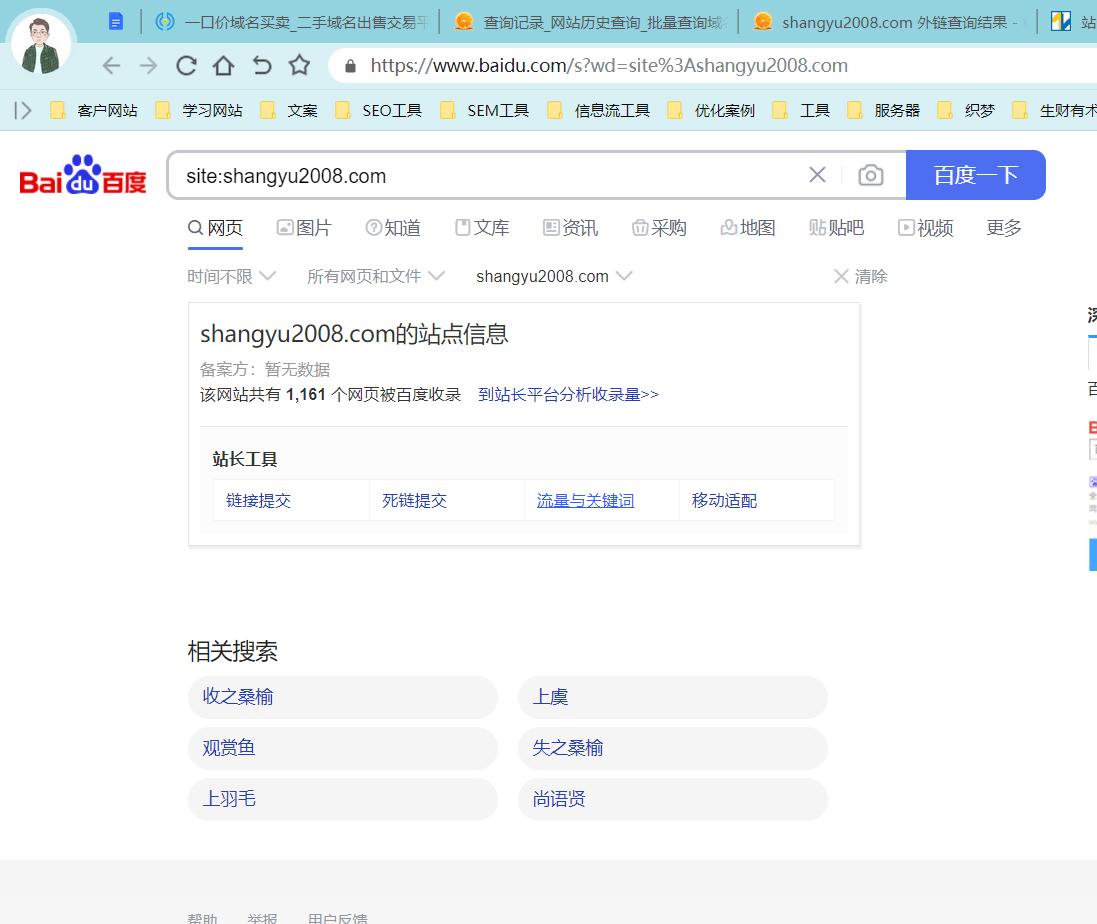Viewport: 1097px width, 924px height.
Task: Click the padlock icon in the address bar
Action: 350,64
